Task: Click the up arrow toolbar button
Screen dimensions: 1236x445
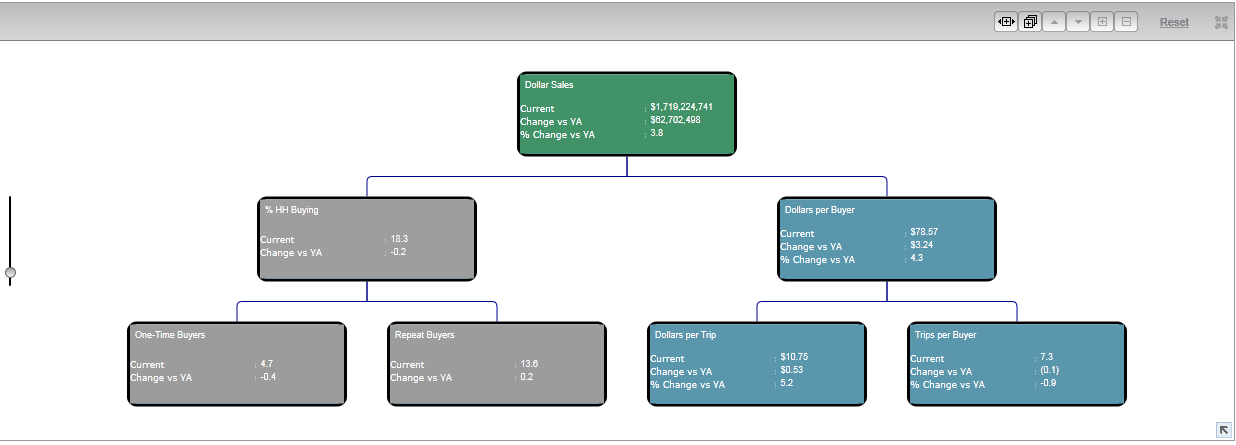Action: [1054, 22]
